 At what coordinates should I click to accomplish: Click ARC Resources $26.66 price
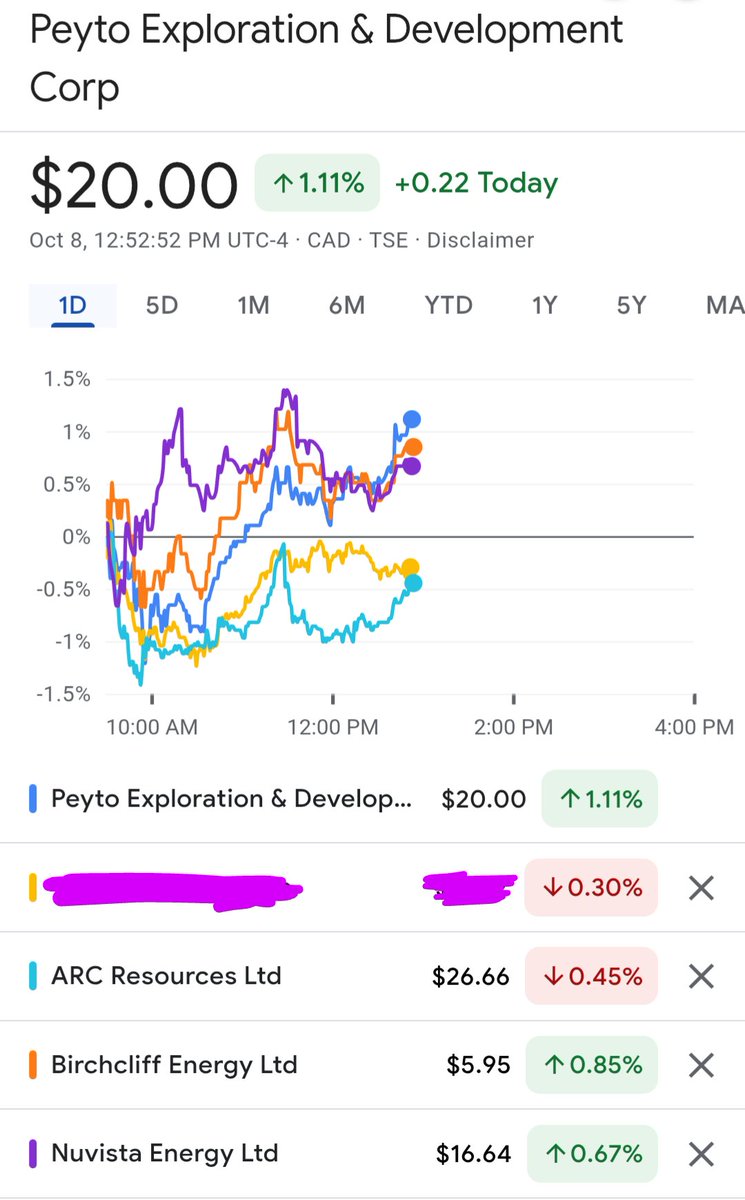pos(471,976)
